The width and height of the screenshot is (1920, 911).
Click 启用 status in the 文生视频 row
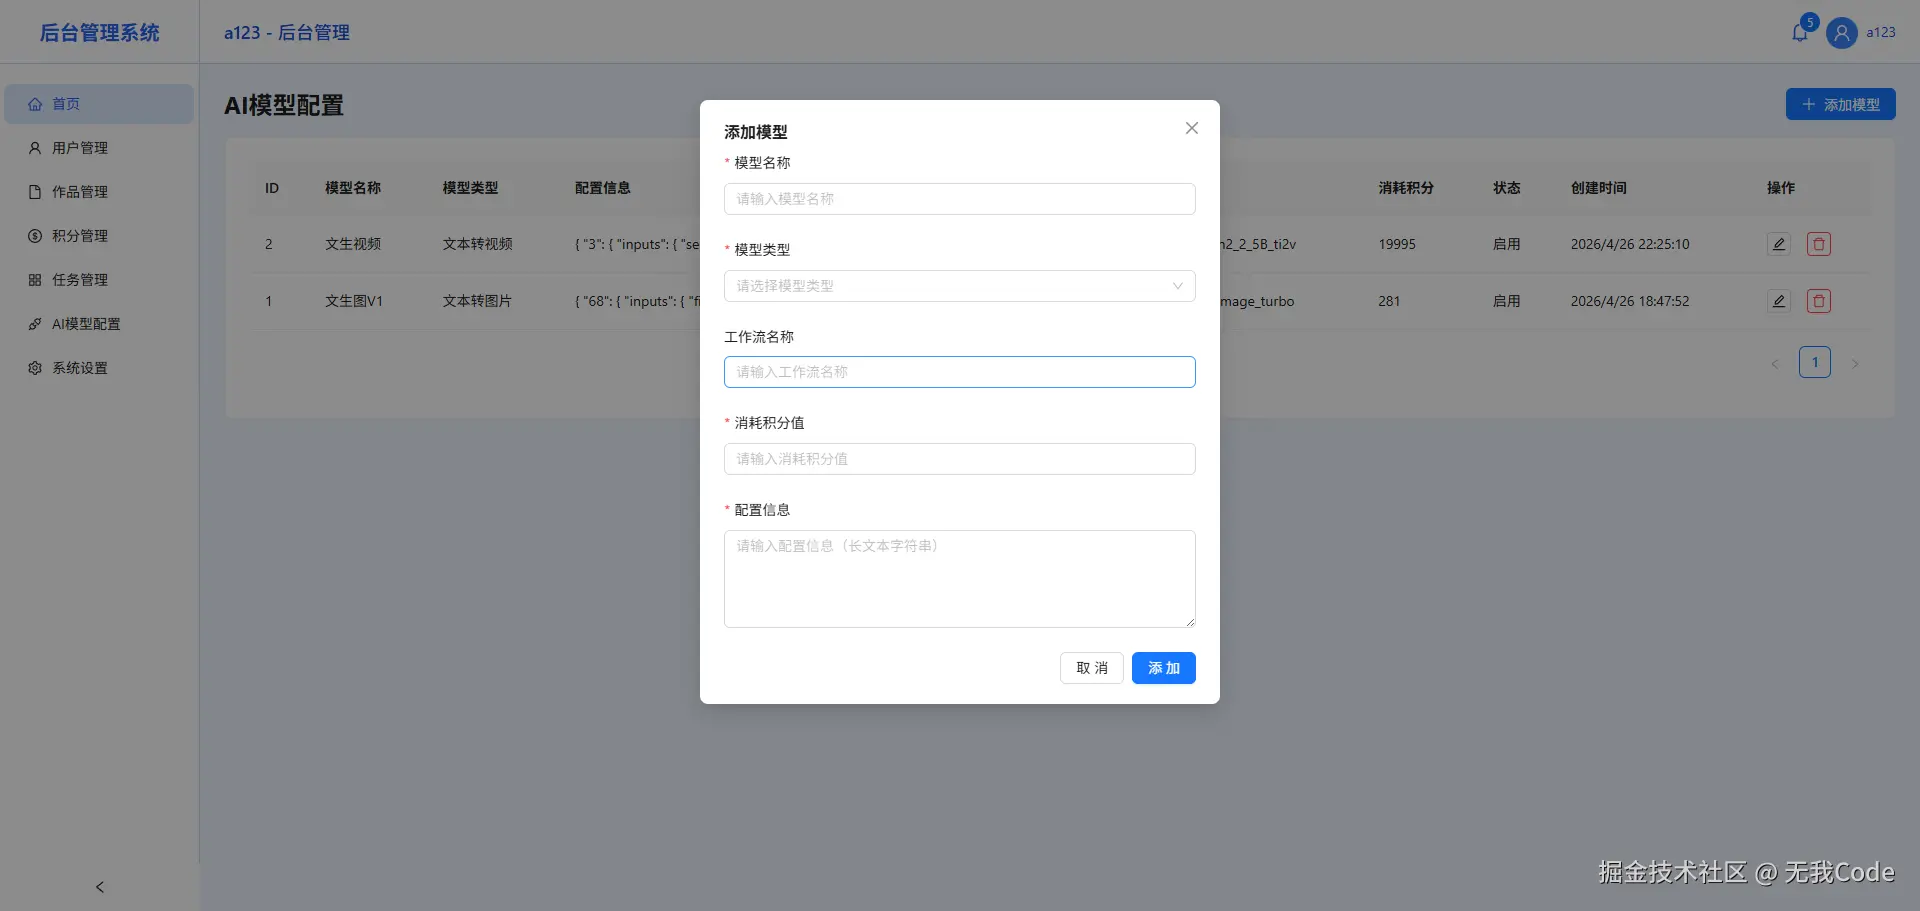1507,244
